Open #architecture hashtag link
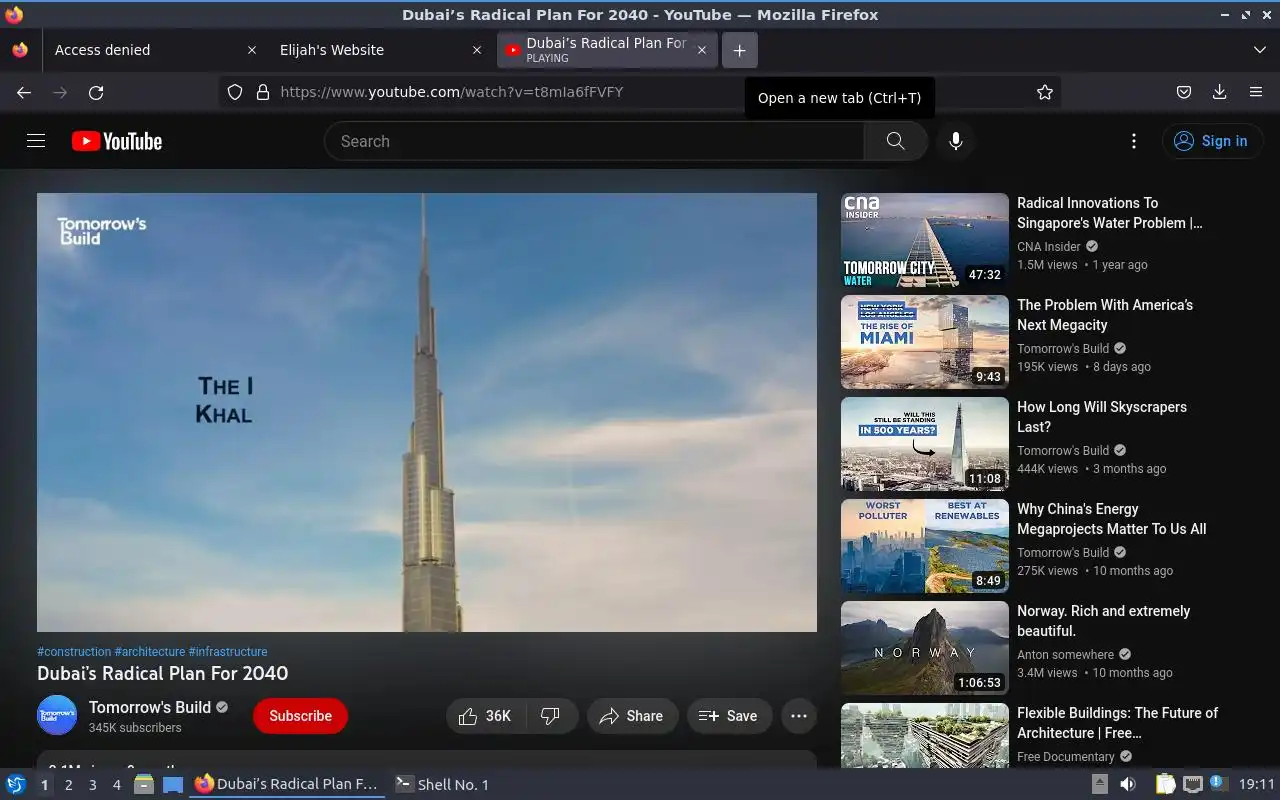The width and height of the screenshot is (1280, 800). [150, 651]
